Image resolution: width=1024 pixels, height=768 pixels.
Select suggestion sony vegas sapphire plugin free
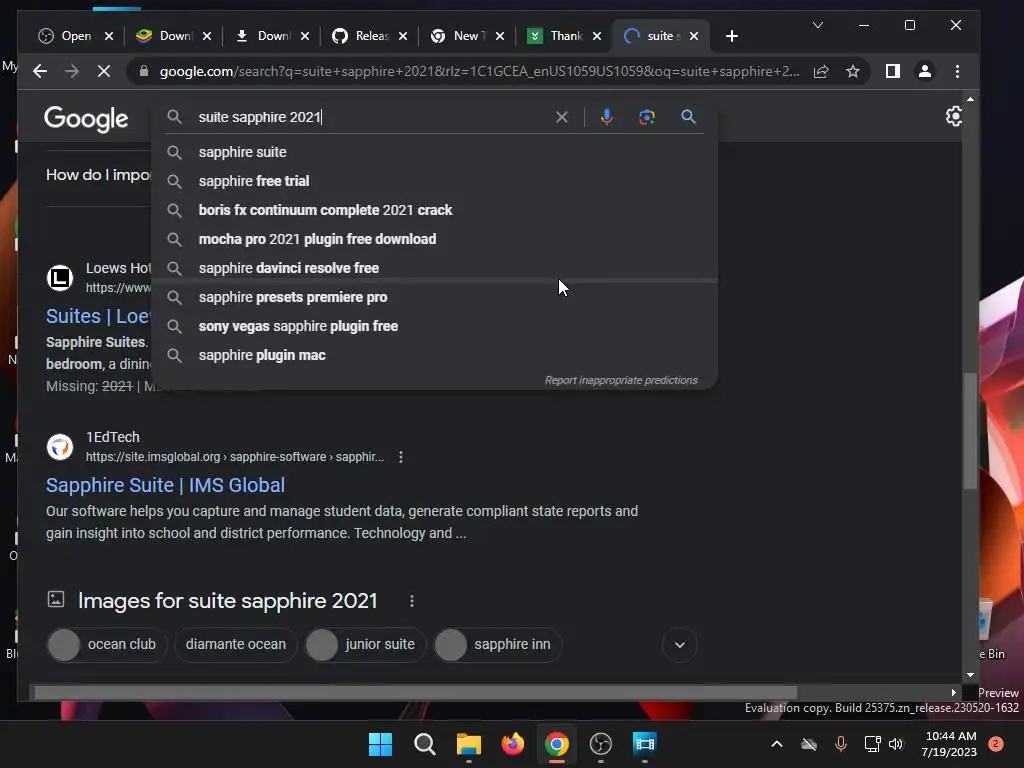(x=434, y=326)
